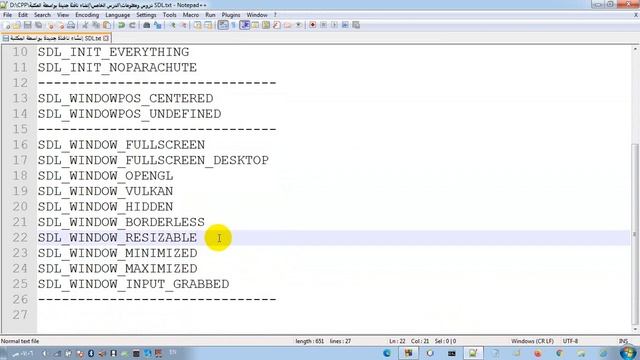Open the Window menu
The width and height of the screenshot is (640, 360).
[x=257, y=15]
